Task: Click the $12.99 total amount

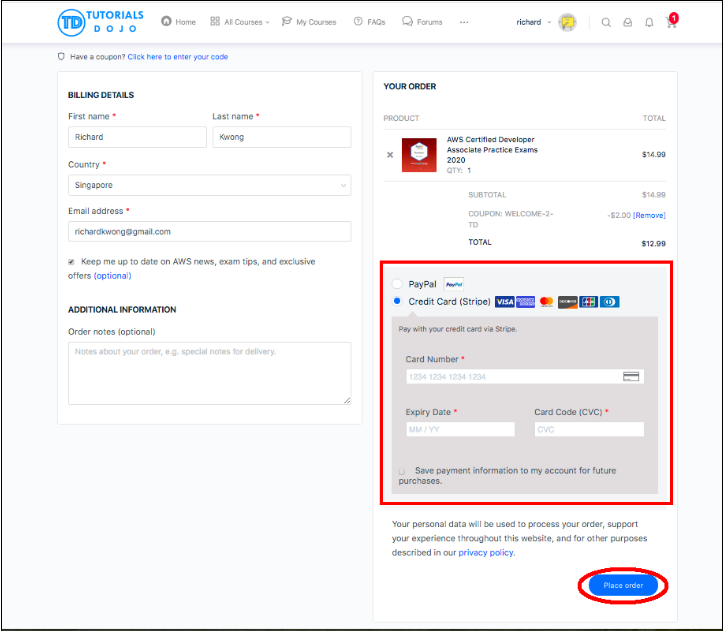Action: tap(653, 244)
